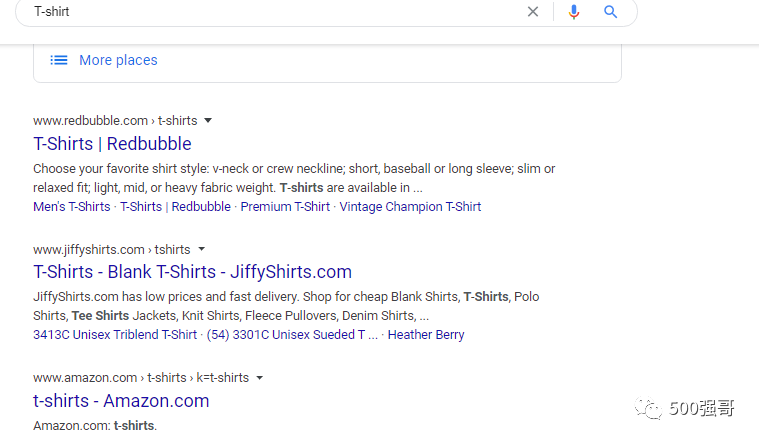Expand the dropdown arrow next to jiffyshirts.com URL
The height and width of the screenshot is (441, 759).
(x=201, y=248)
